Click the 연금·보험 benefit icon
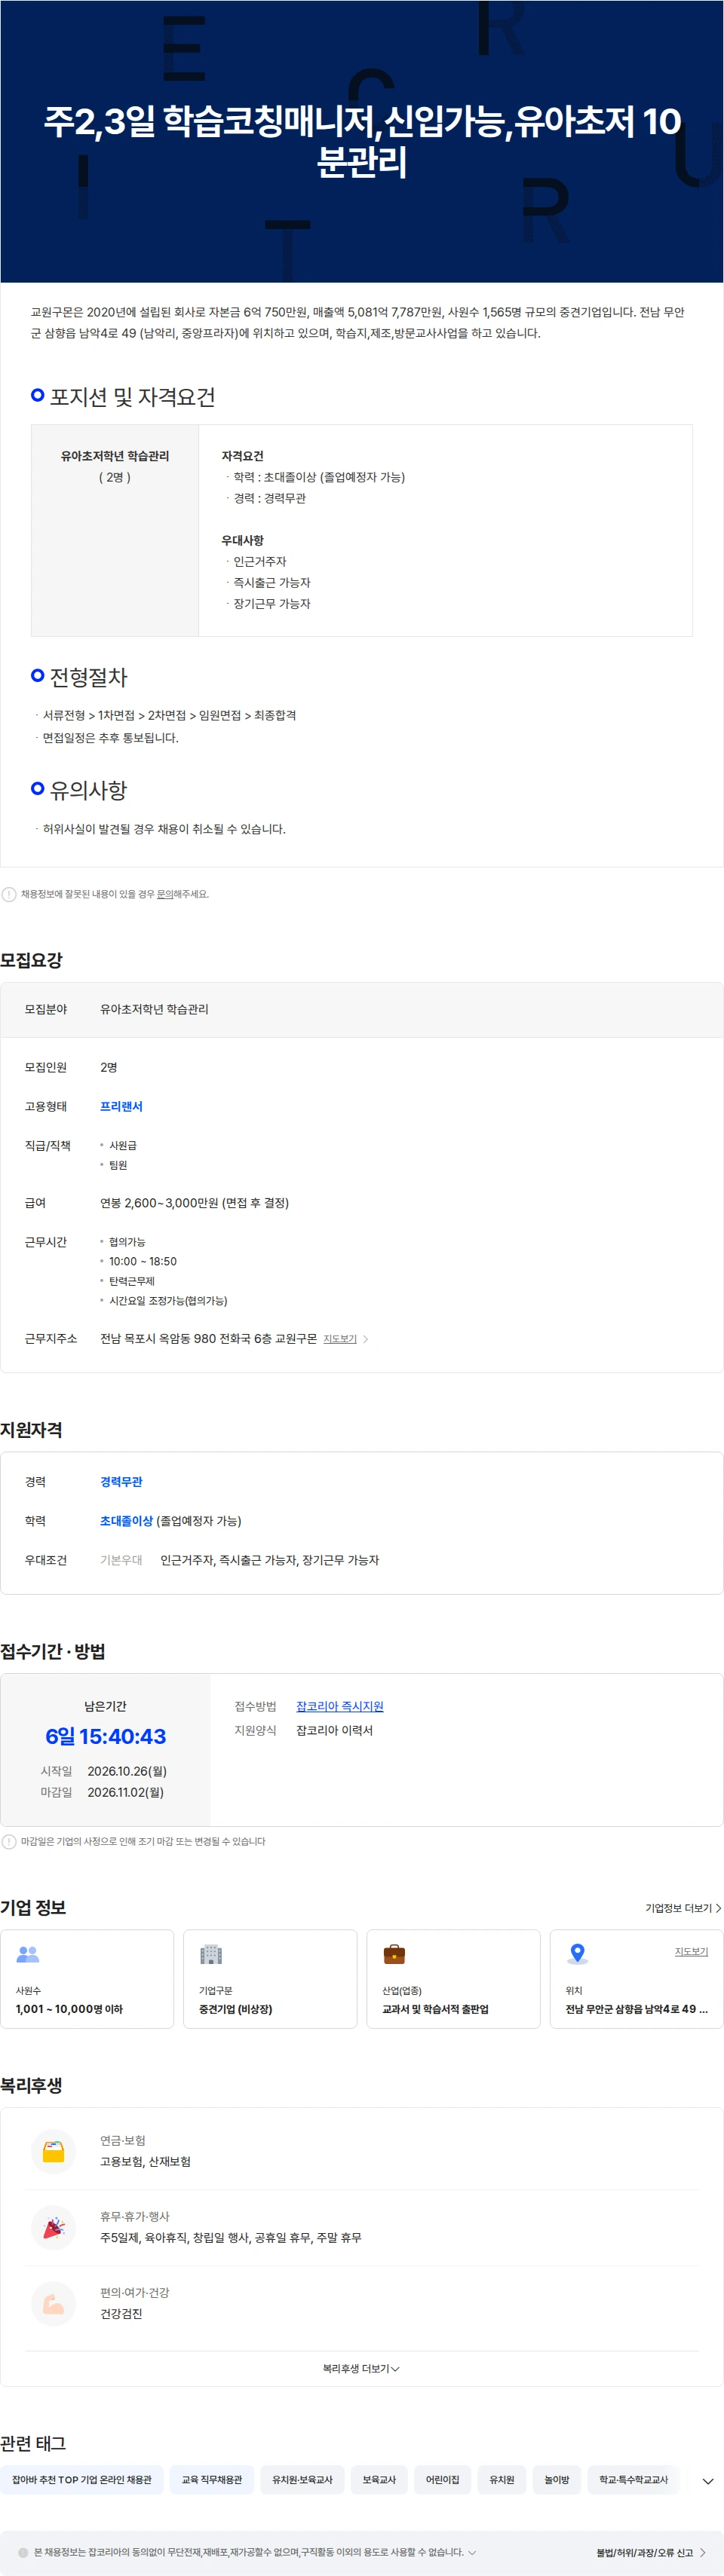Viewport: 724px width, 2576px height. 54,2151
